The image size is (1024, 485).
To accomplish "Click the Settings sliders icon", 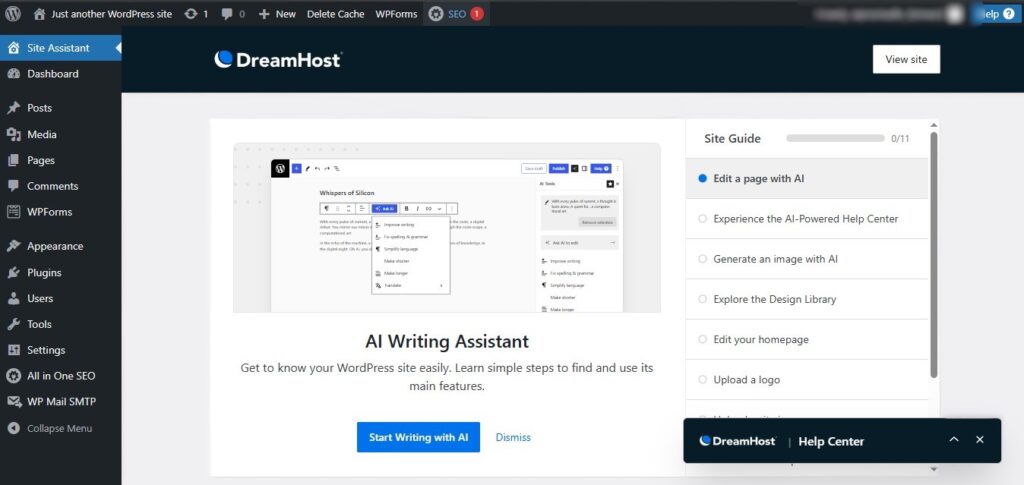I will [13, 350].
